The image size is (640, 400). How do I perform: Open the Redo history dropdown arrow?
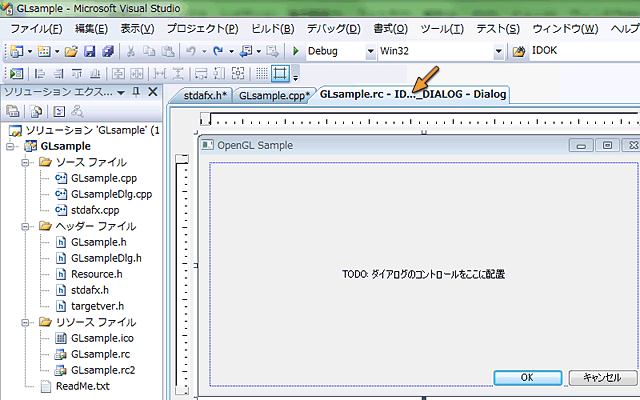coord(231,51)
